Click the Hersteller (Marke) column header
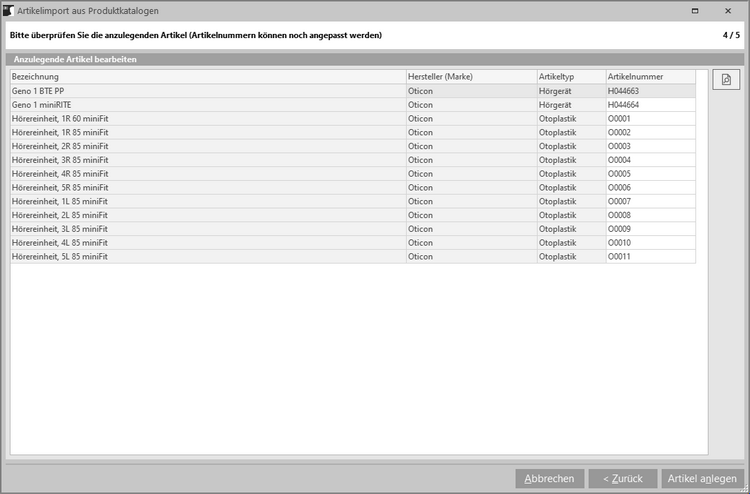Image resolution: width=750 pixels, height=494 pixels. click(472, 77)
